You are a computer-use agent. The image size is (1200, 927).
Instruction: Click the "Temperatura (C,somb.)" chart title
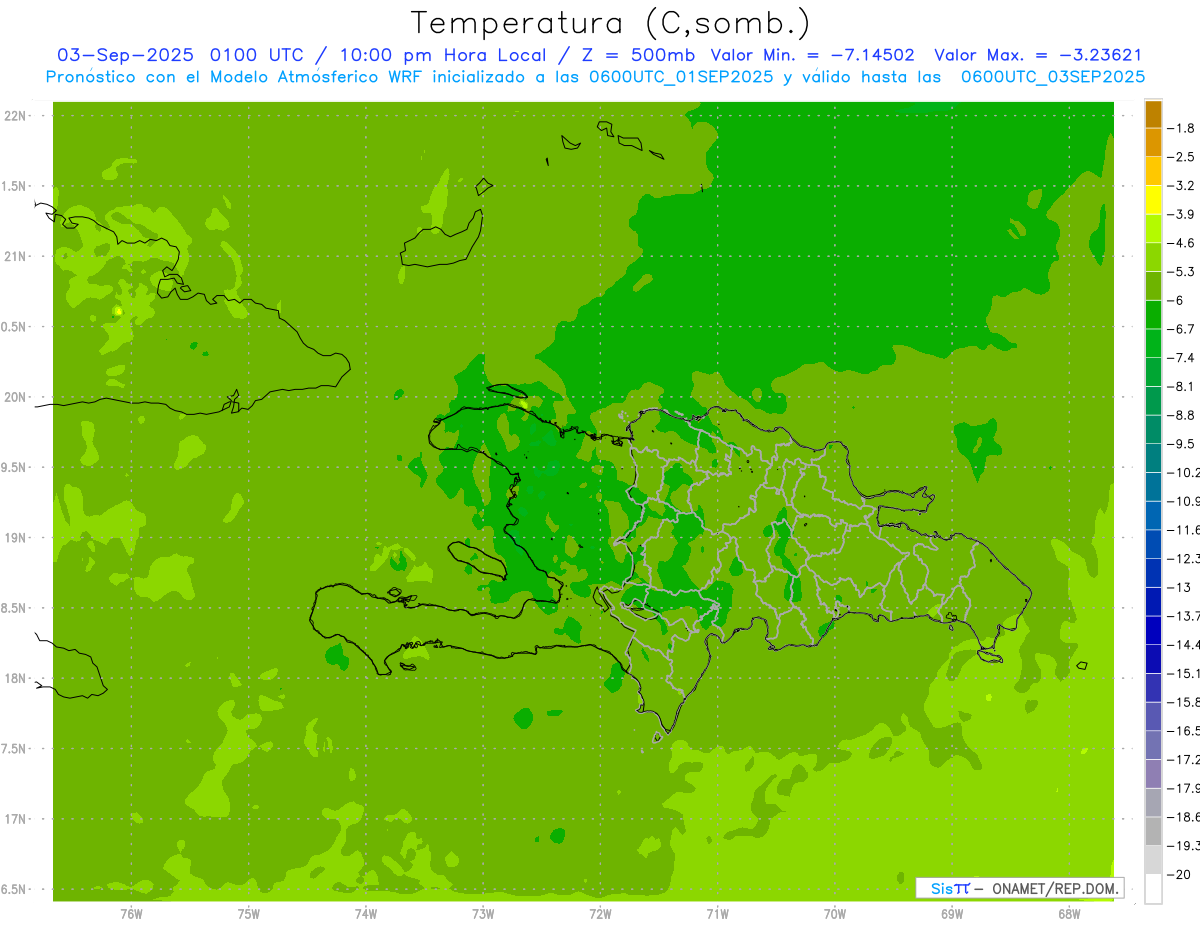(611, 22)
